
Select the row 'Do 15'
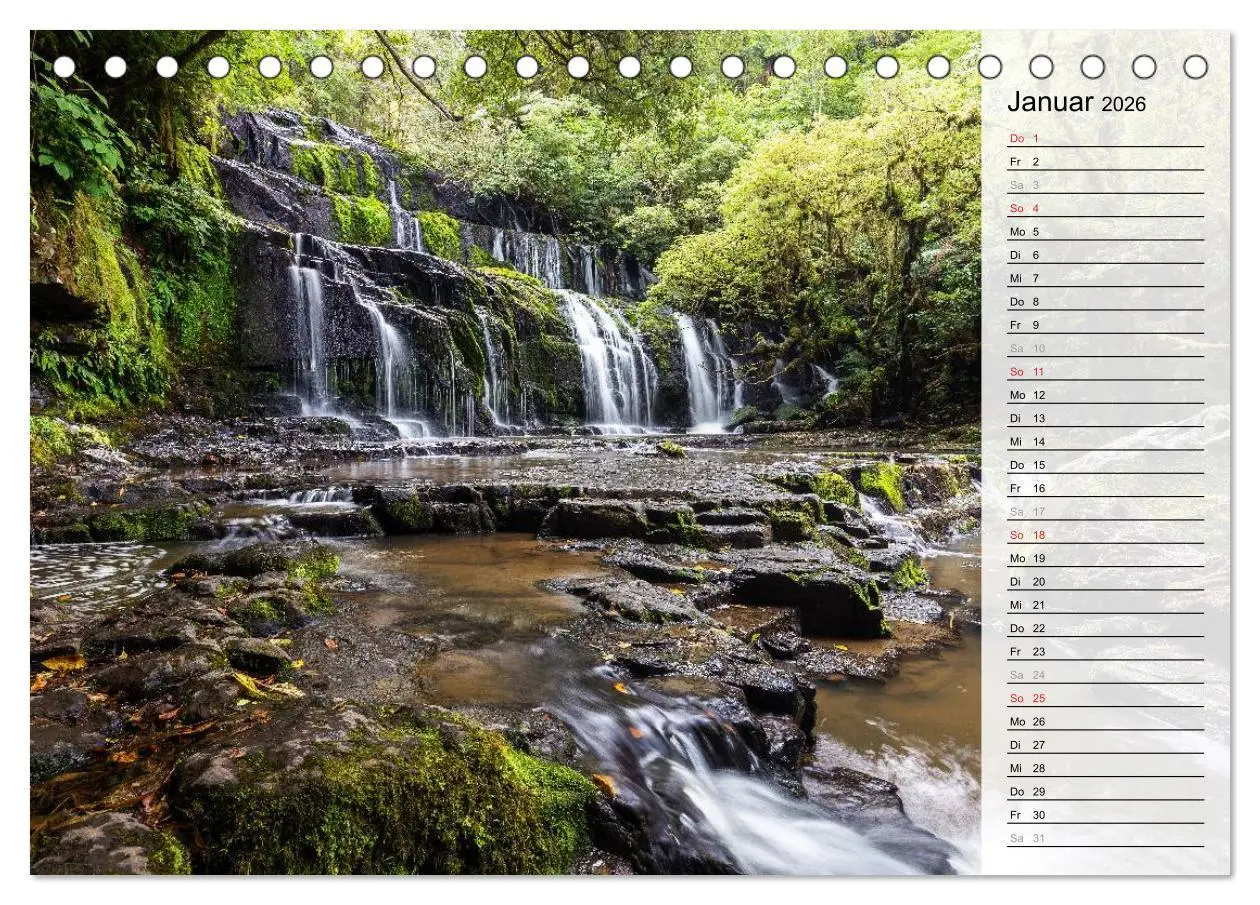[x=1105, y=464]
